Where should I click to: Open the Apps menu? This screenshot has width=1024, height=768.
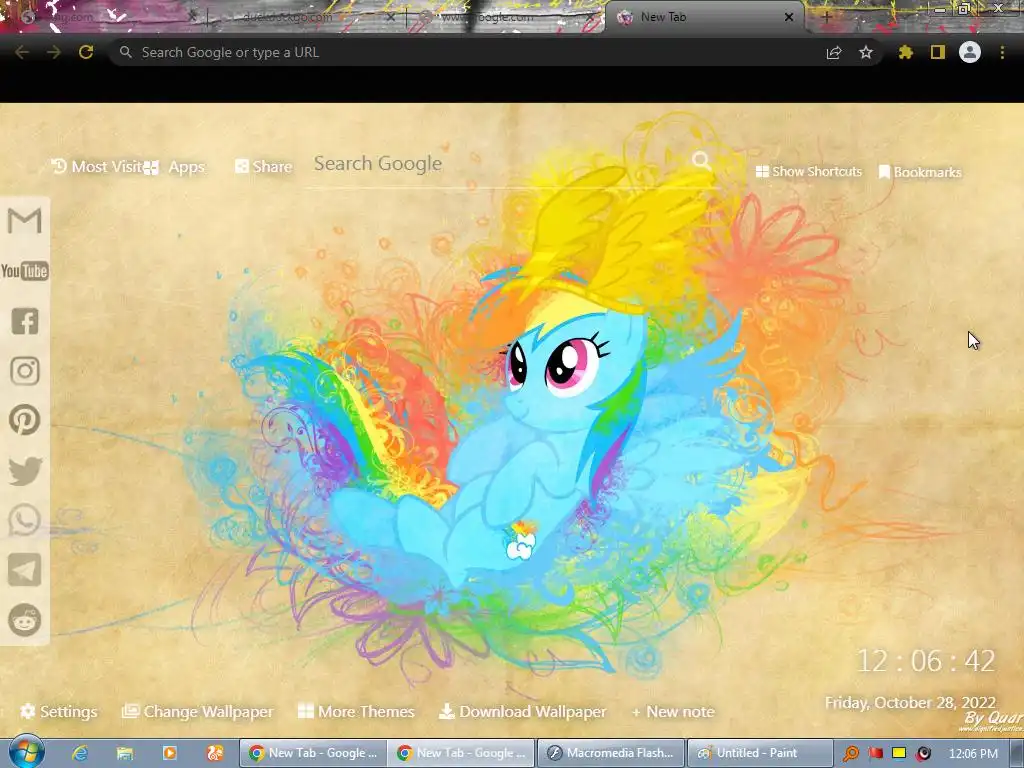click(174, 167)
